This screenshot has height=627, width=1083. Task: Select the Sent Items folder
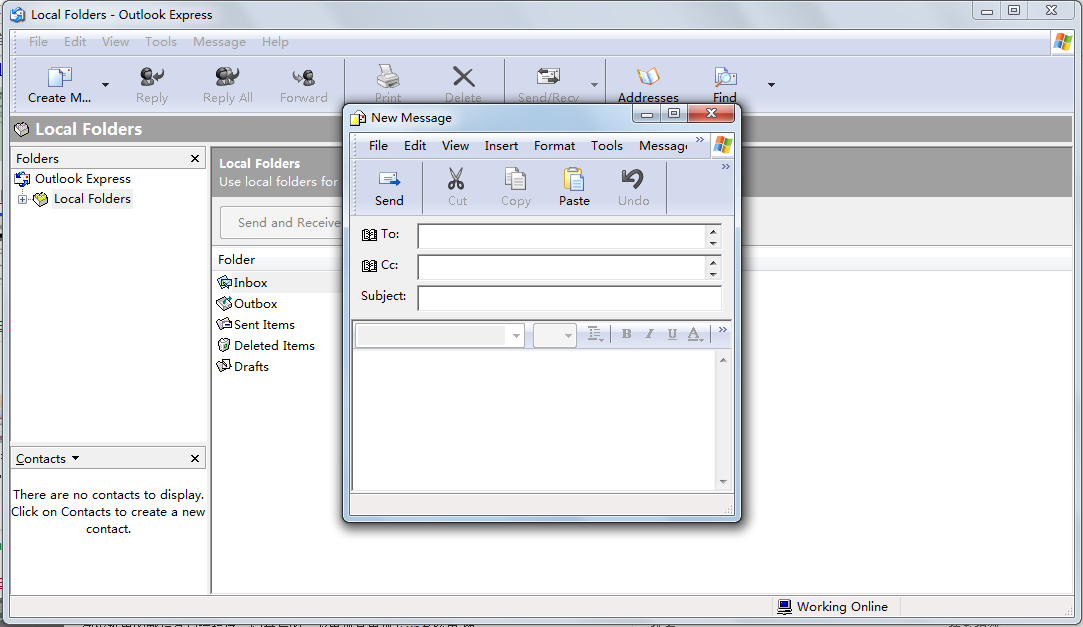tap(256, 325)
